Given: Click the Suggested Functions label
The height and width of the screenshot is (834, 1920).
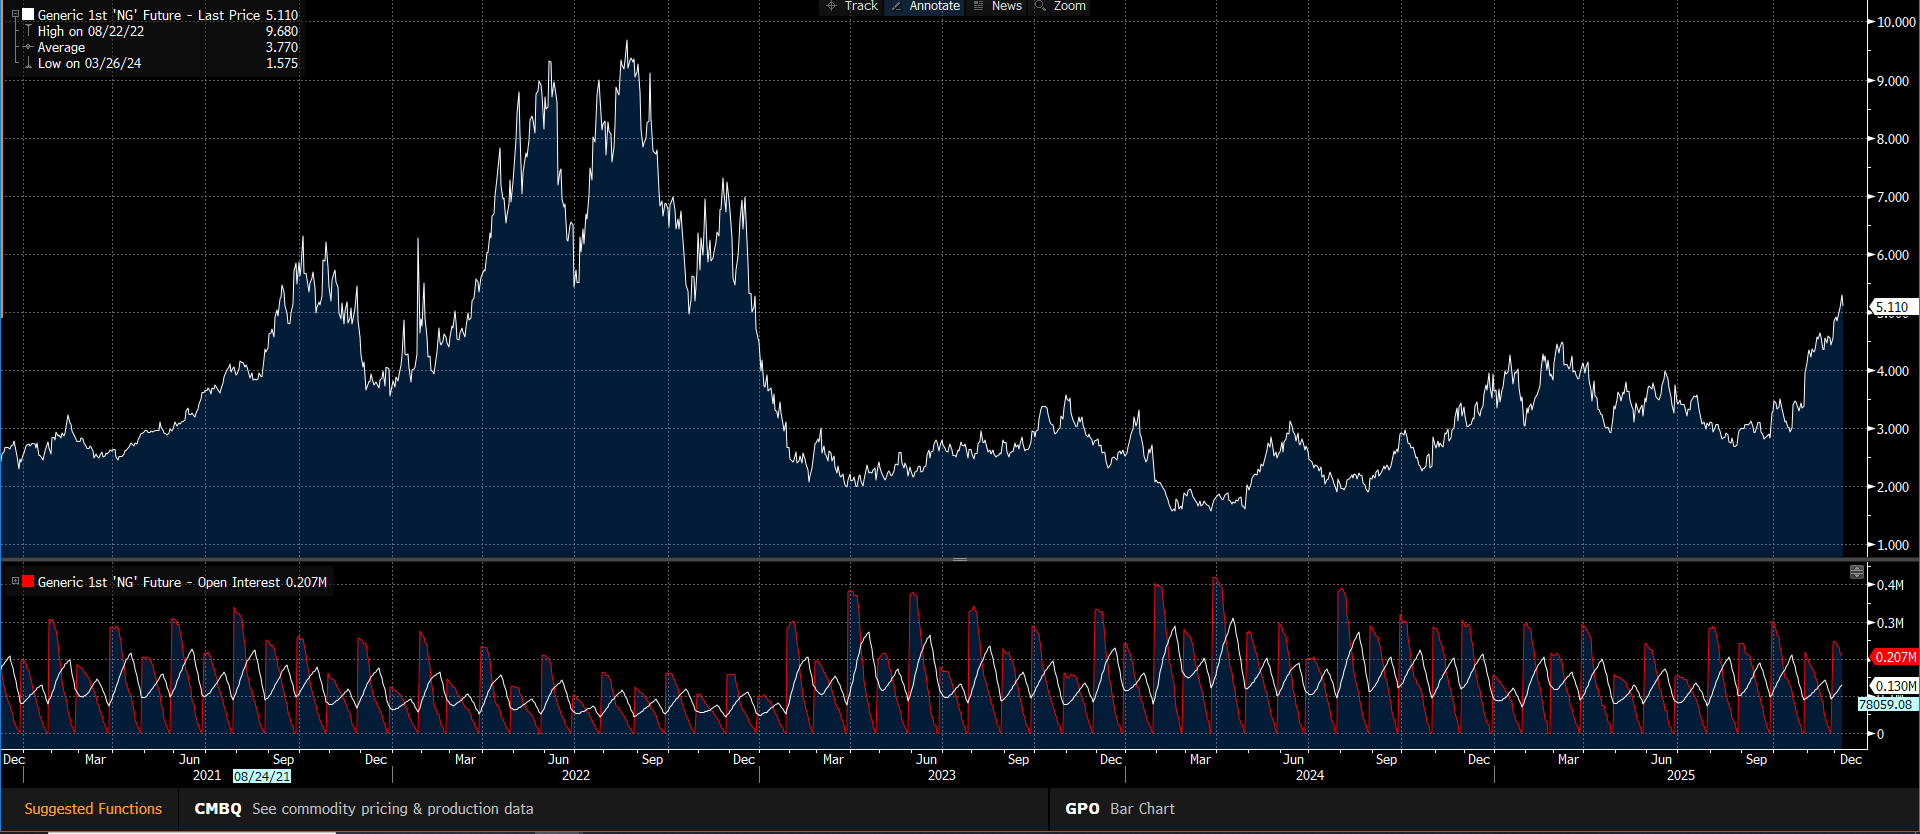Looking at the screenshot, I should coord(93,809).
